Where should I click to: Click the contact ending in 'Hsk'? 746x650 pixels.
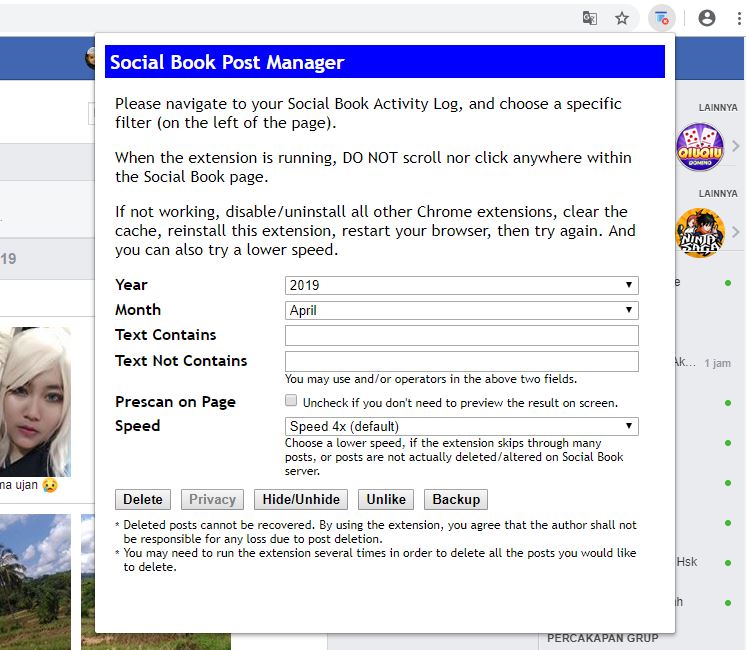tap(687, 562)
